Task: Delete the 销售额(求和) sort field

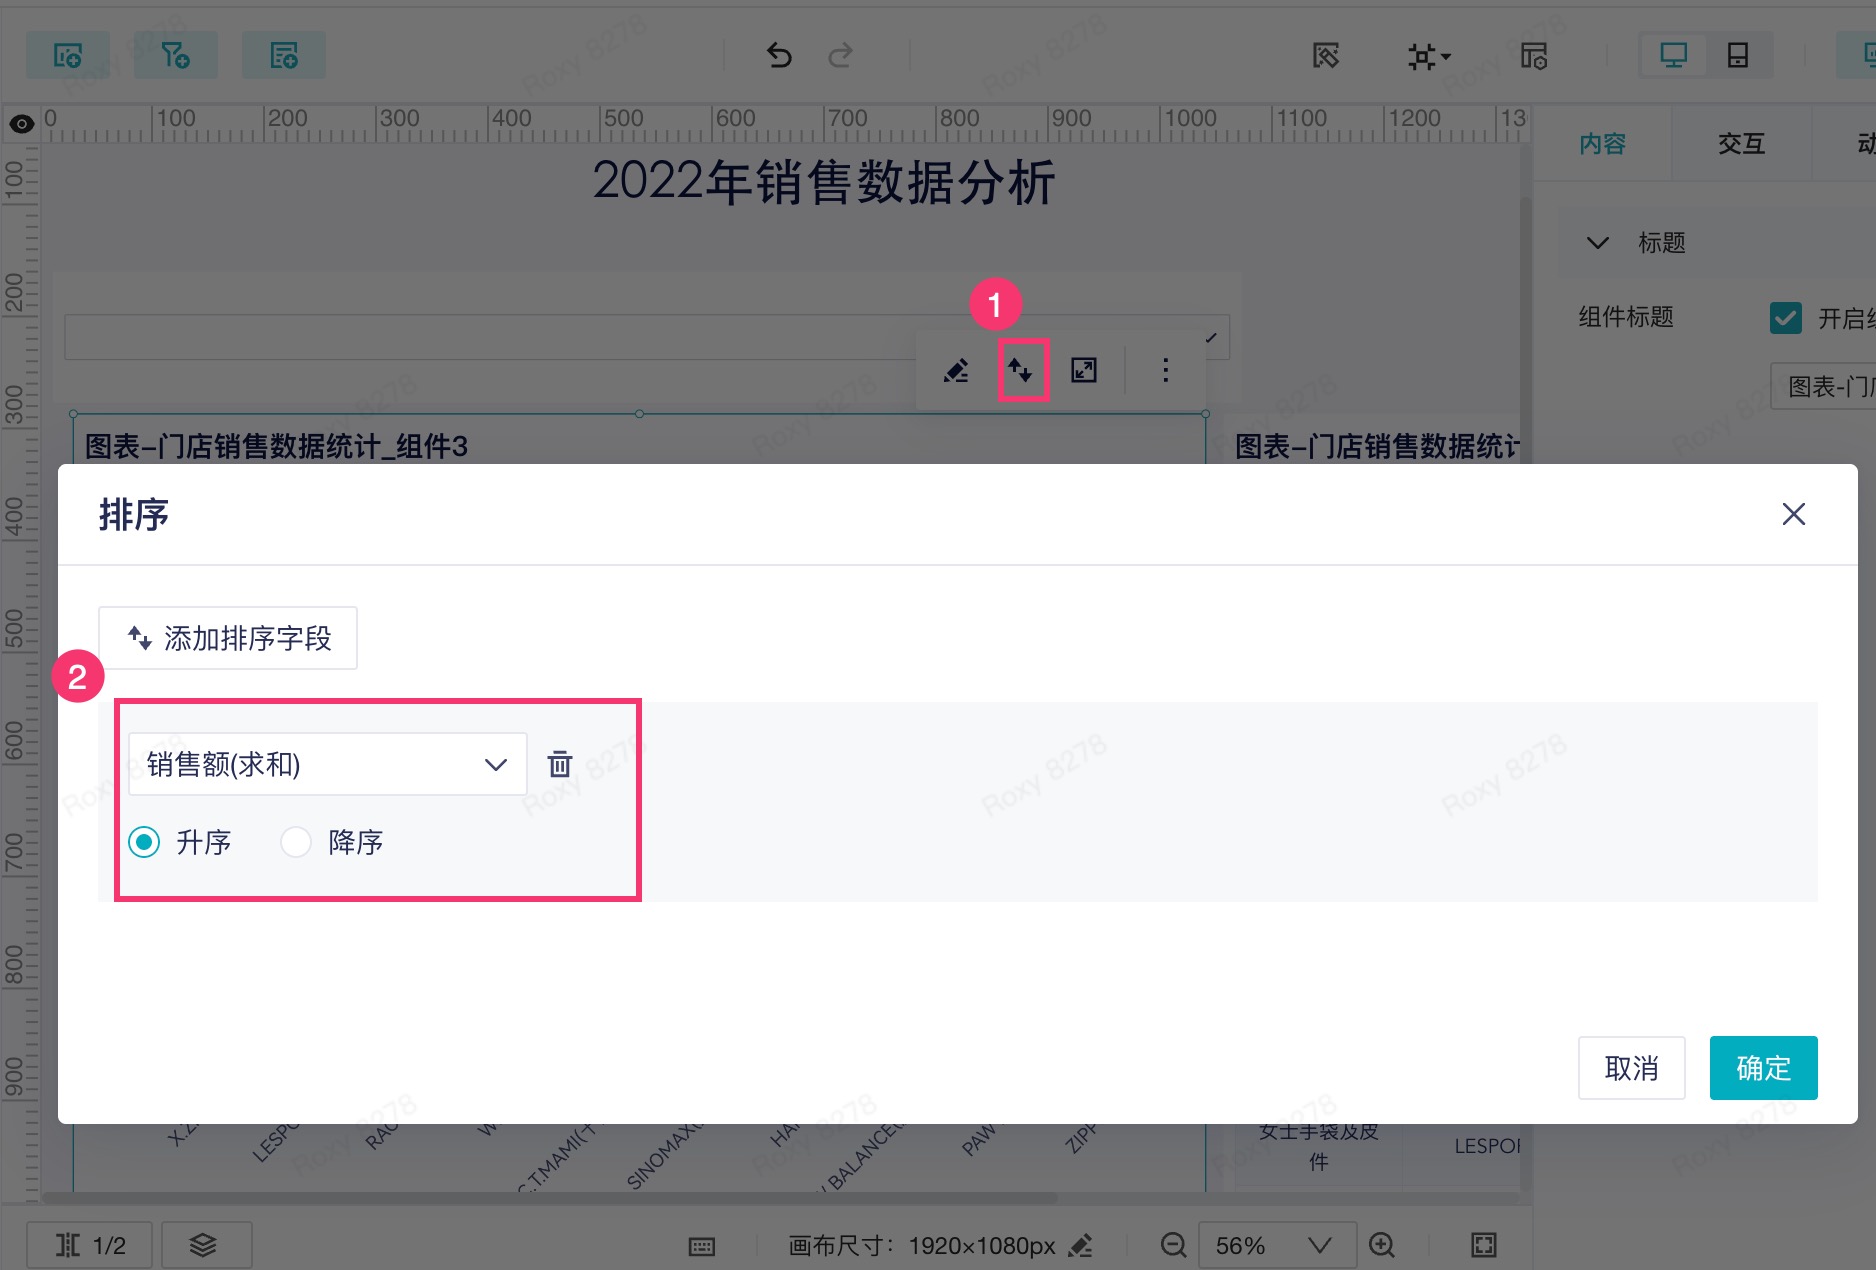Action: 560,764
